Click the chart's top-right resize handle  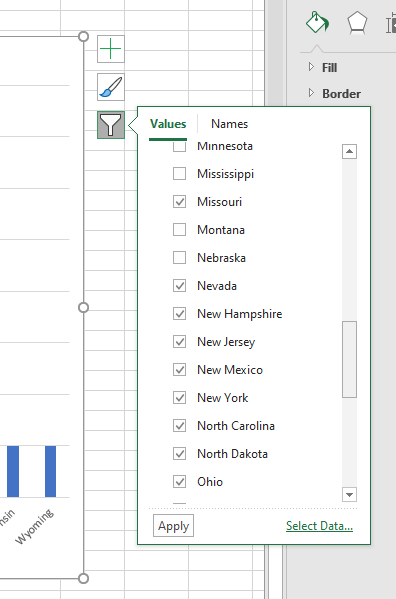tap(83, 37)
